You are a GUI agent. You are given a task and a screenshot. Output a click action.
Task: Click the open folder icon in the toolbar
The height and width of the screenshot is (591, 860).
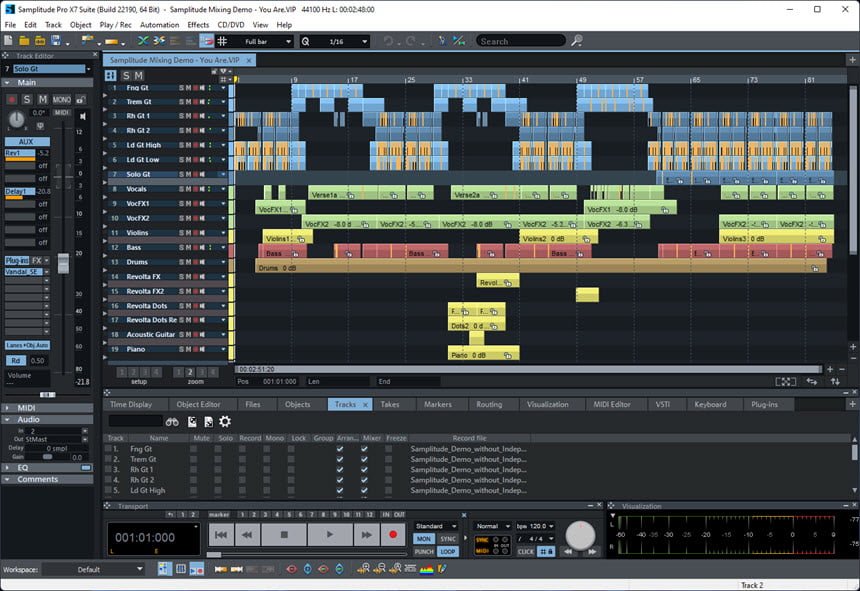(24, 41)
